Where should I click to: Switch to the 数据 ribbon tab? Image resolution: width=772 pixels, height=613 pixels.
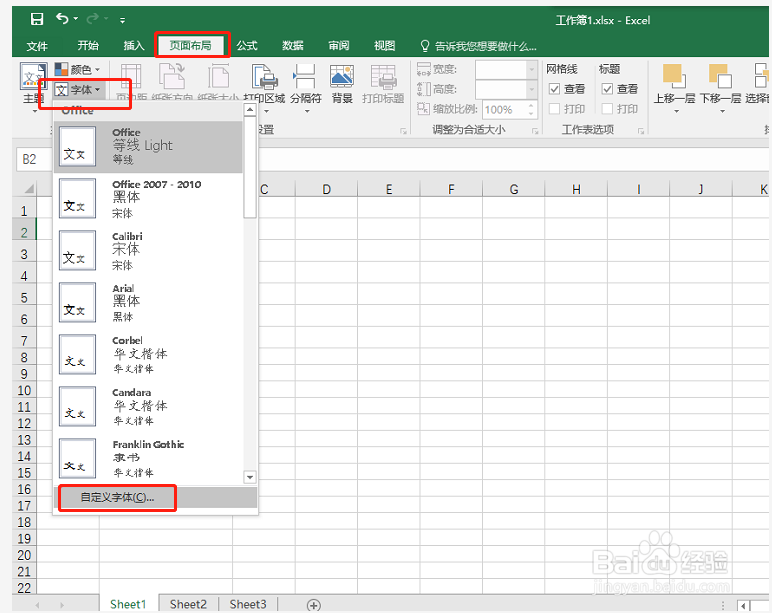pos(293,46)
